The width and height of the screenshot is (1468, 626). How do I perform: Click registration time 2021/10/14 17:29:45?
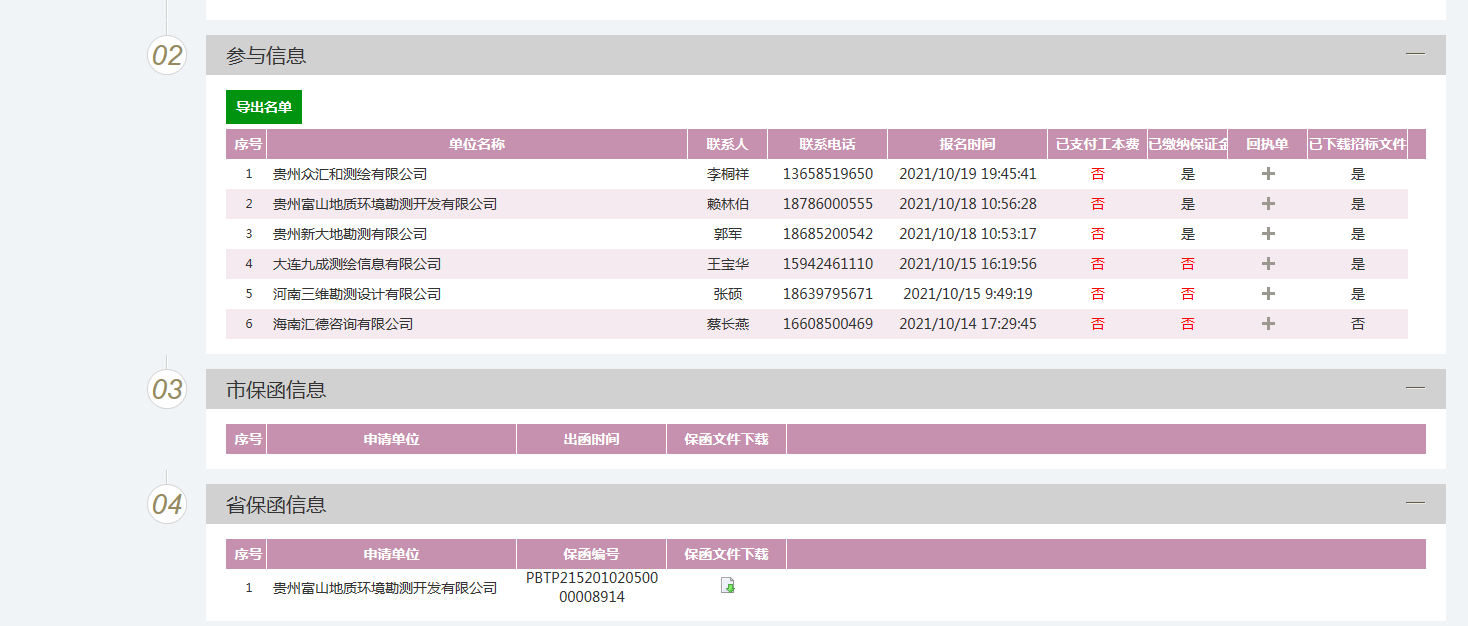(x=968, y=324)
